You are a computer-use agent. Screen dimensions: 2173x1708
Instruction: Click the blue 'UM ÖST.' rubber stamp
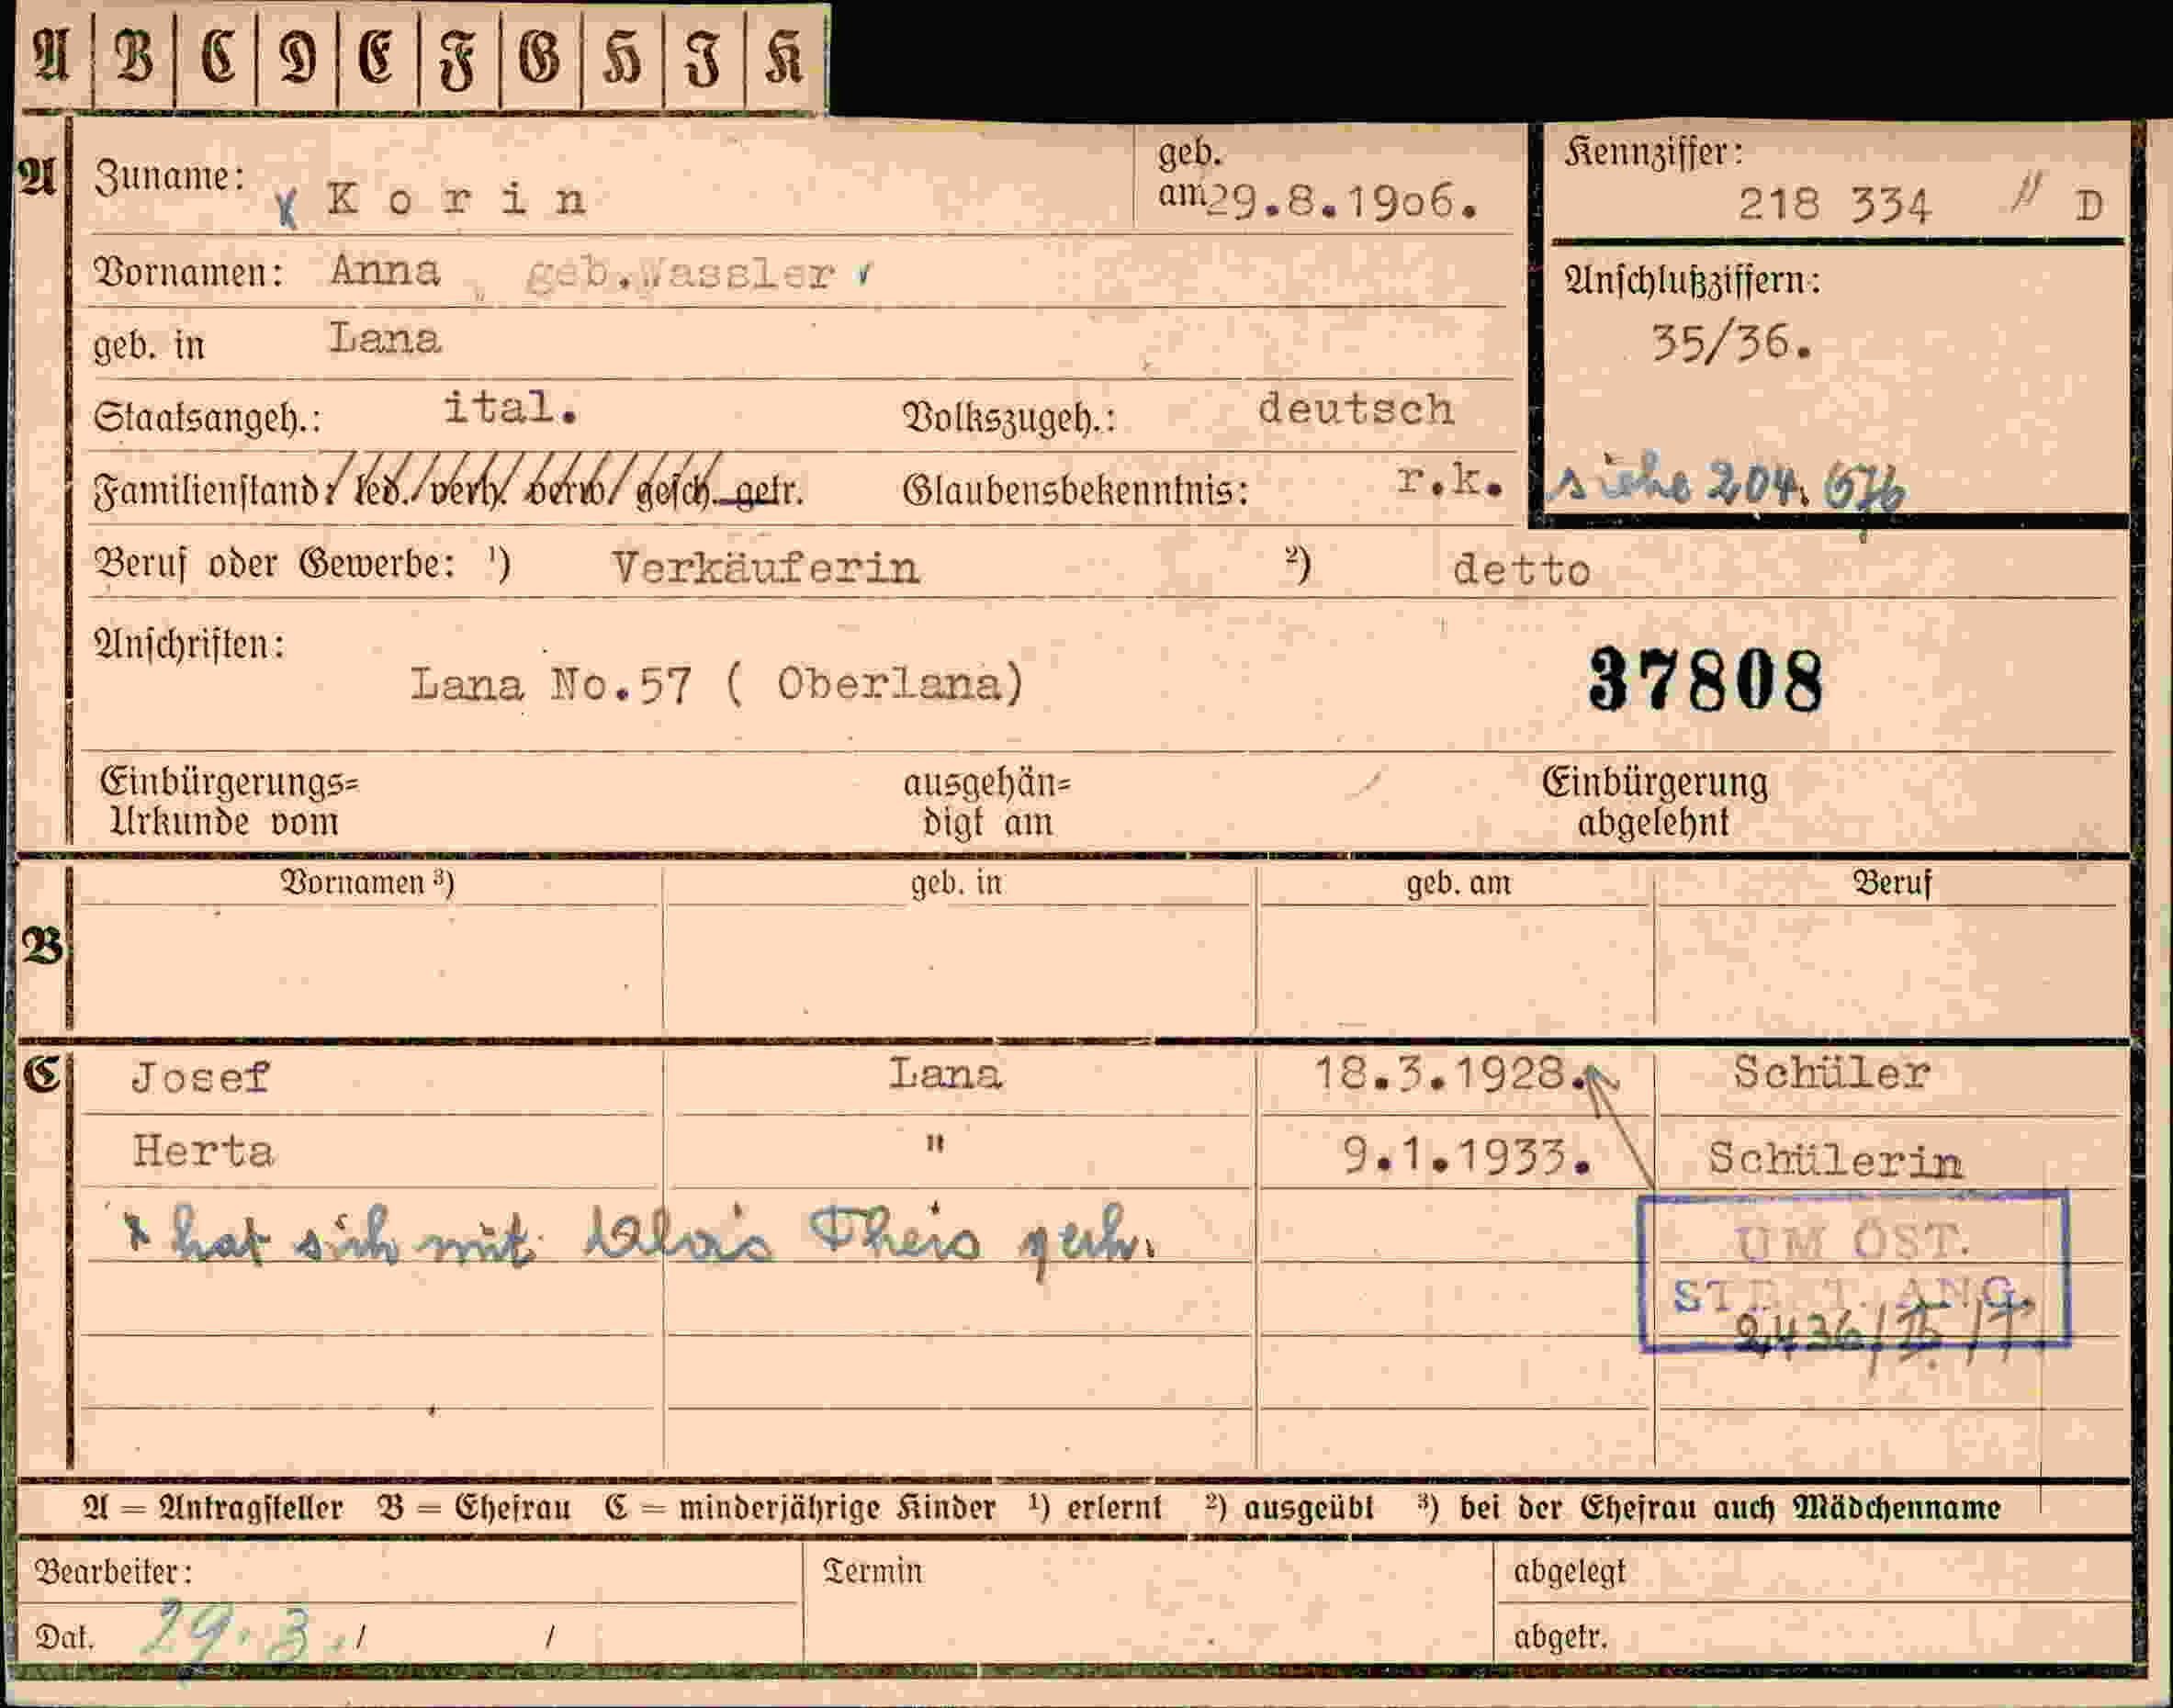tap(1853, 1270)
